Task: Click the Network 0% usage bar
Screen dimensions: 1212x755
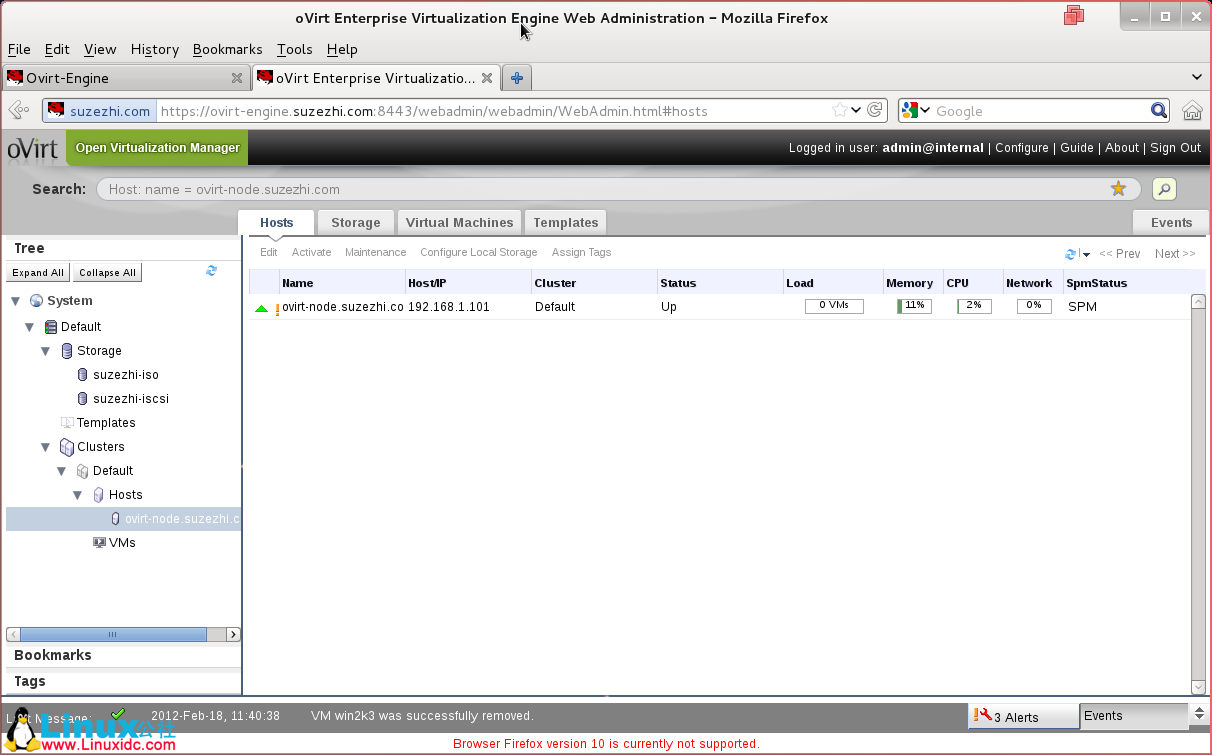Action: 1034,306
